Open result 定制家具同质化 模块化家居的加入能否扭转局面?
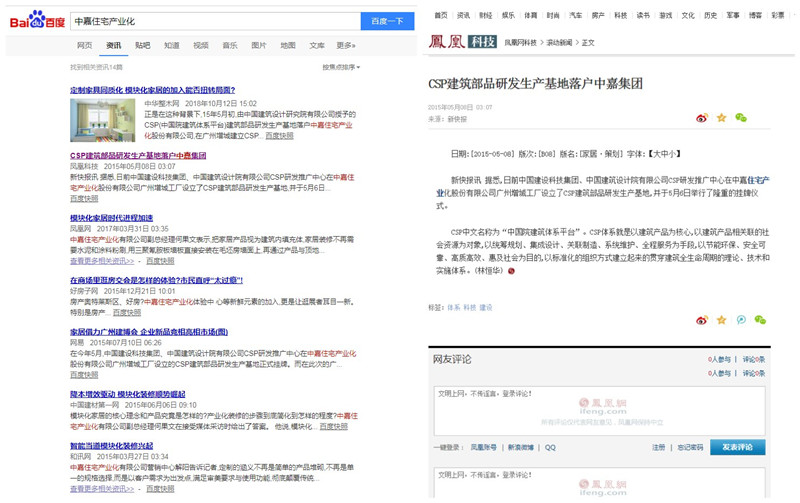The height and width of the screenshot is (503, 800). click(153, 90)
